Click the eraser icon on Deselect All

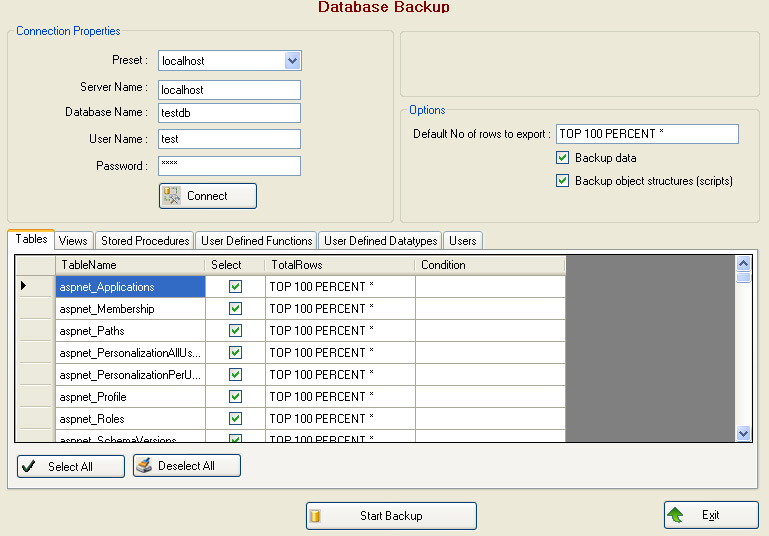tap(144, 465)
